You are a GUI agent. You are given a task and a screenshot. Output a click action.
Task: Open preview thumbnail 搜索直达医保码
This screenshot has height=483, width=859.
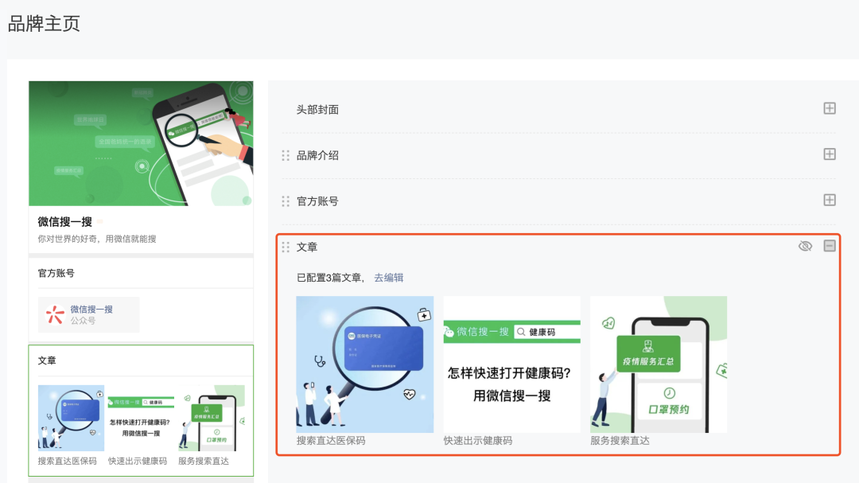pos(71,418)
